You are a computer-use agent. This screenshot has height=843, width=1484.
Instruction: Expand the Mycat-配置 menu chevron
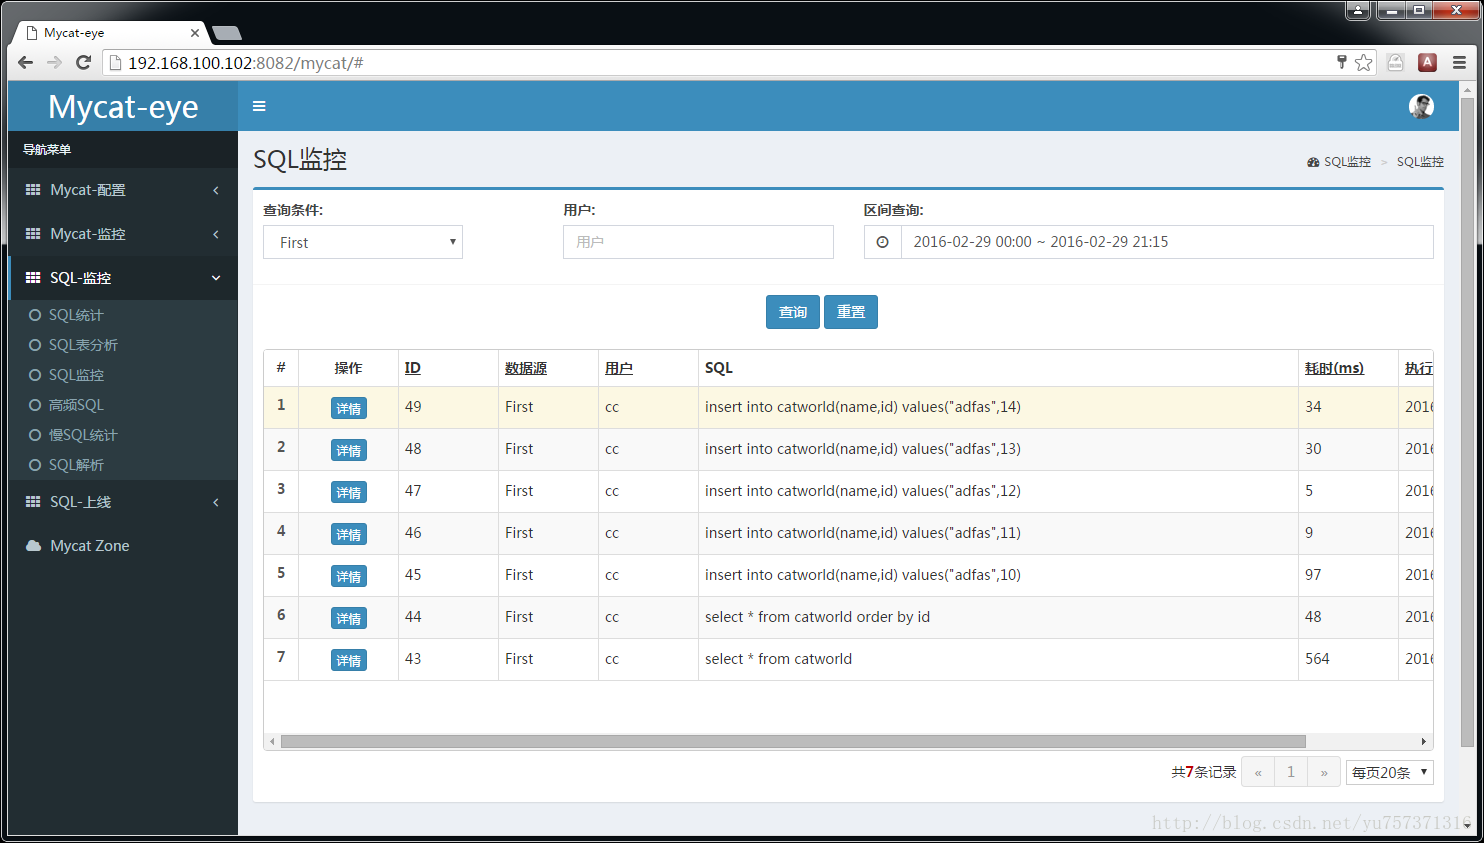216,190
